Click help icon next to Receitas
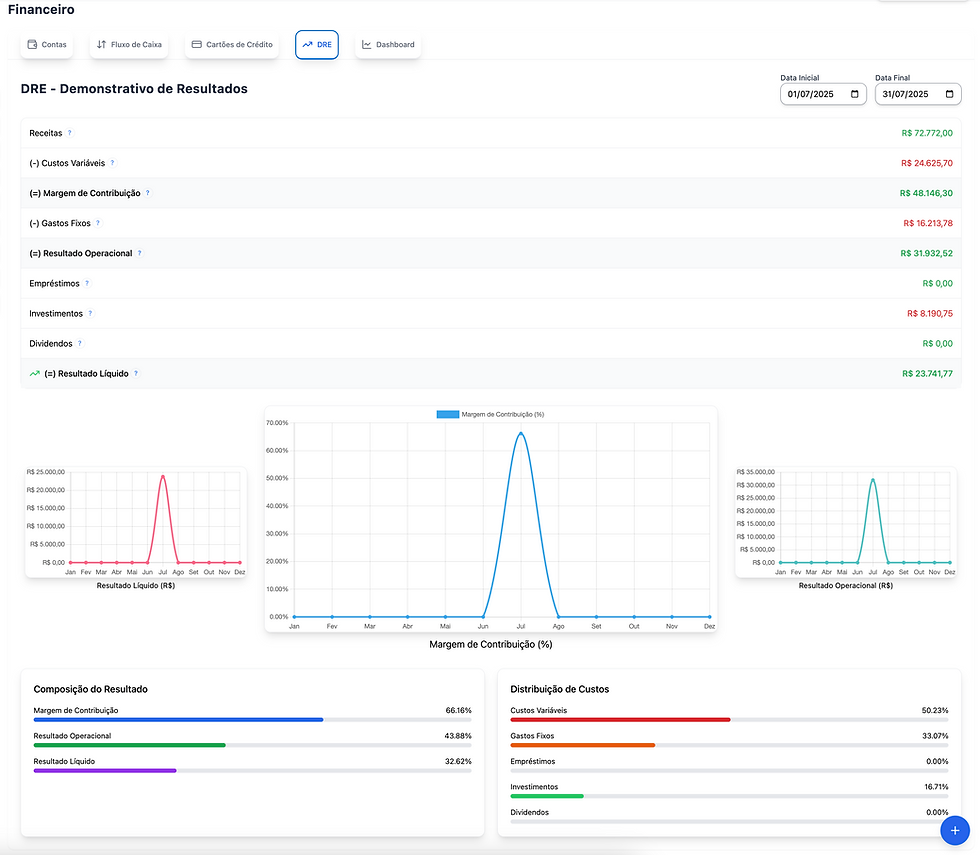Viewport: 980px width, 855px height. [x=69, y=132]
